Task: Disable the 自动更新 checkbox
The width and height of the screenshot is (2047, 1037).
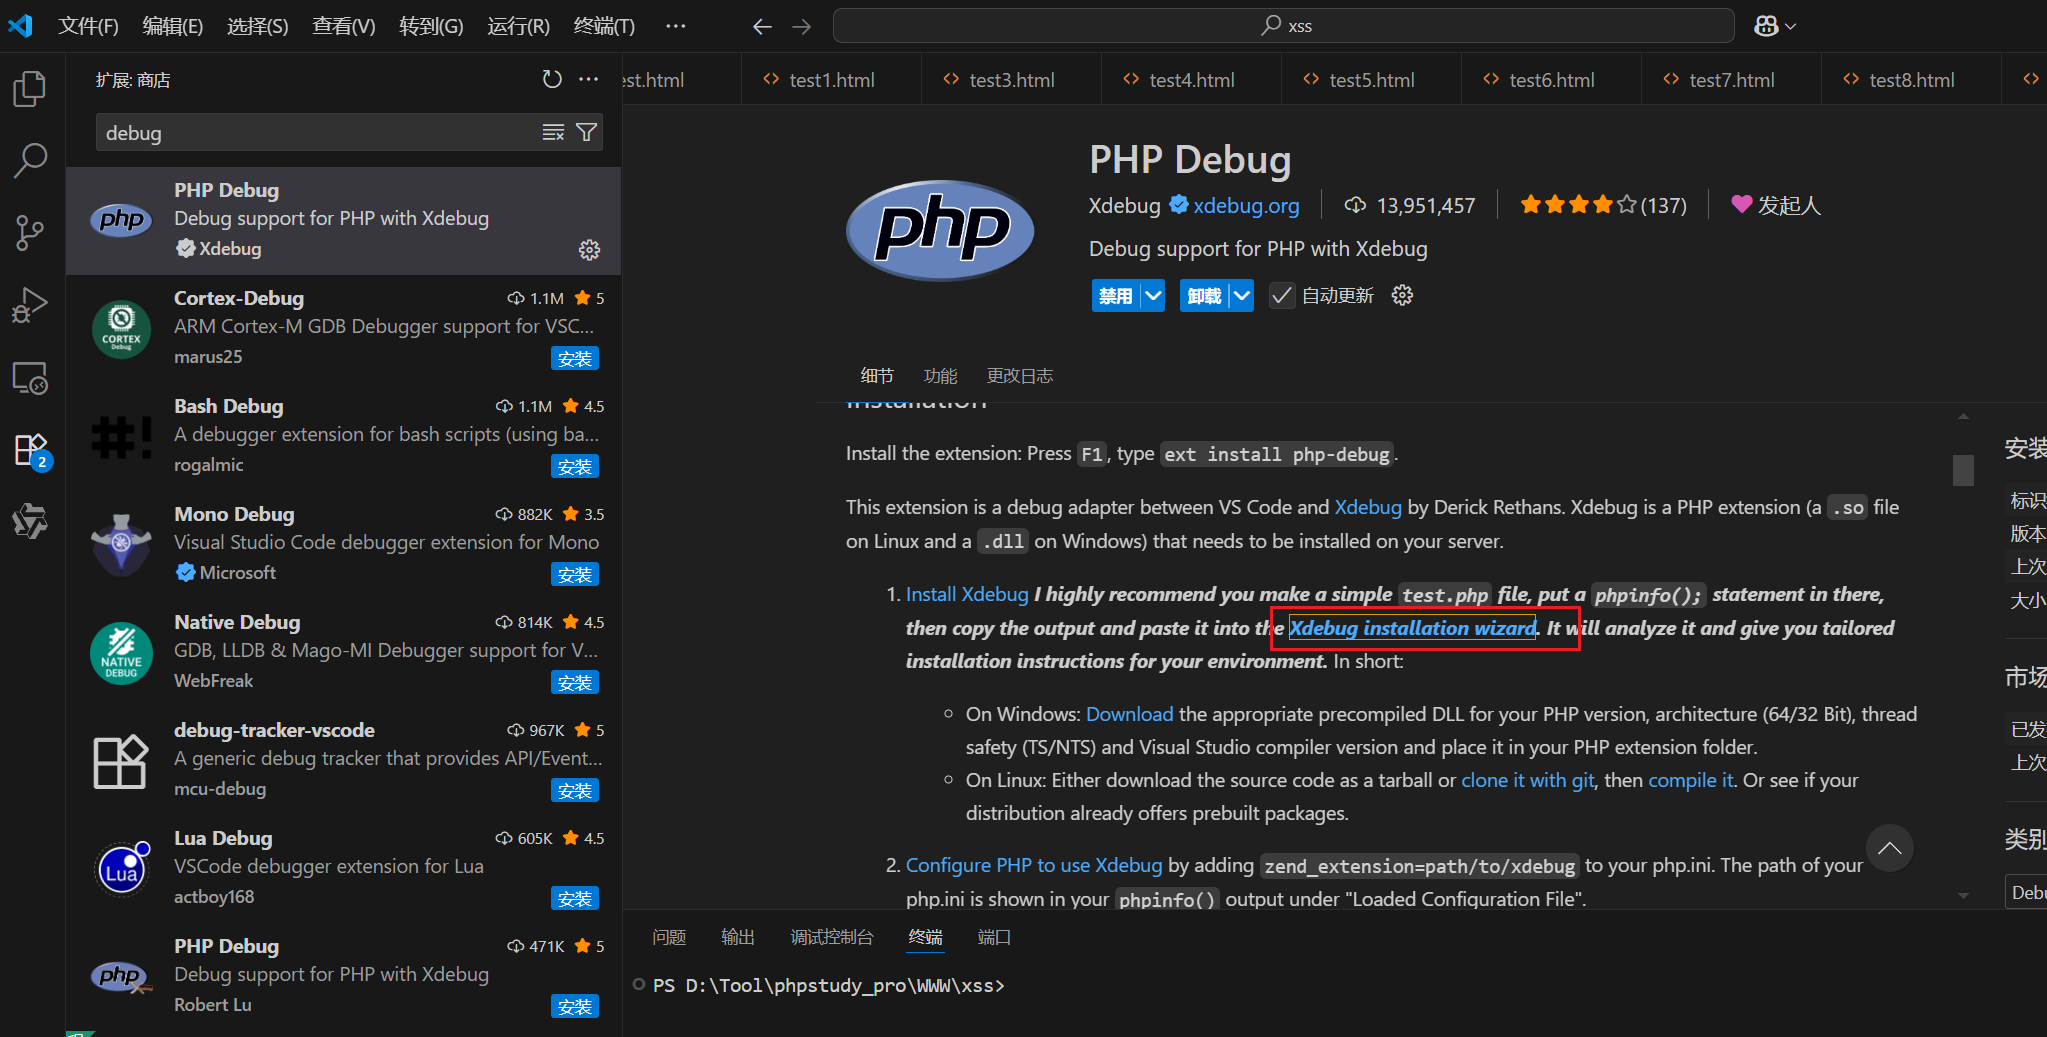Action: 1282,295
